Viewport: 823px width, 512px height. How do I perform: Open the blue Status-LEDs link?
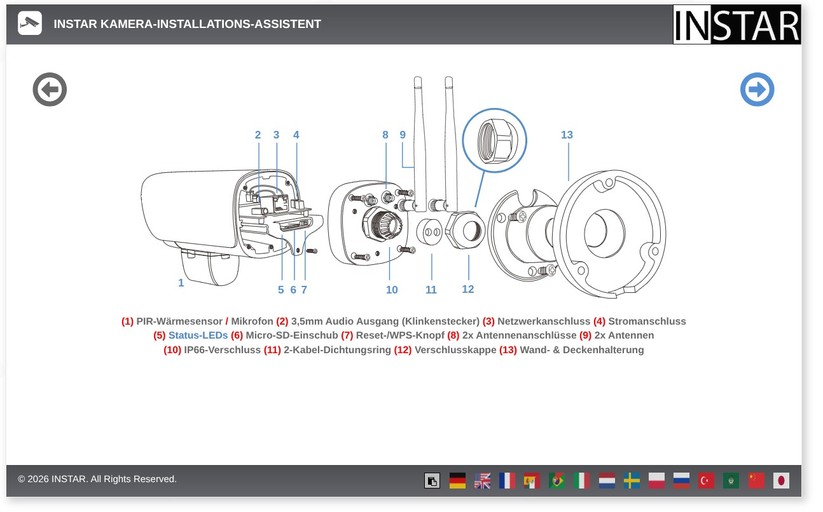click(x=198, y=335)
